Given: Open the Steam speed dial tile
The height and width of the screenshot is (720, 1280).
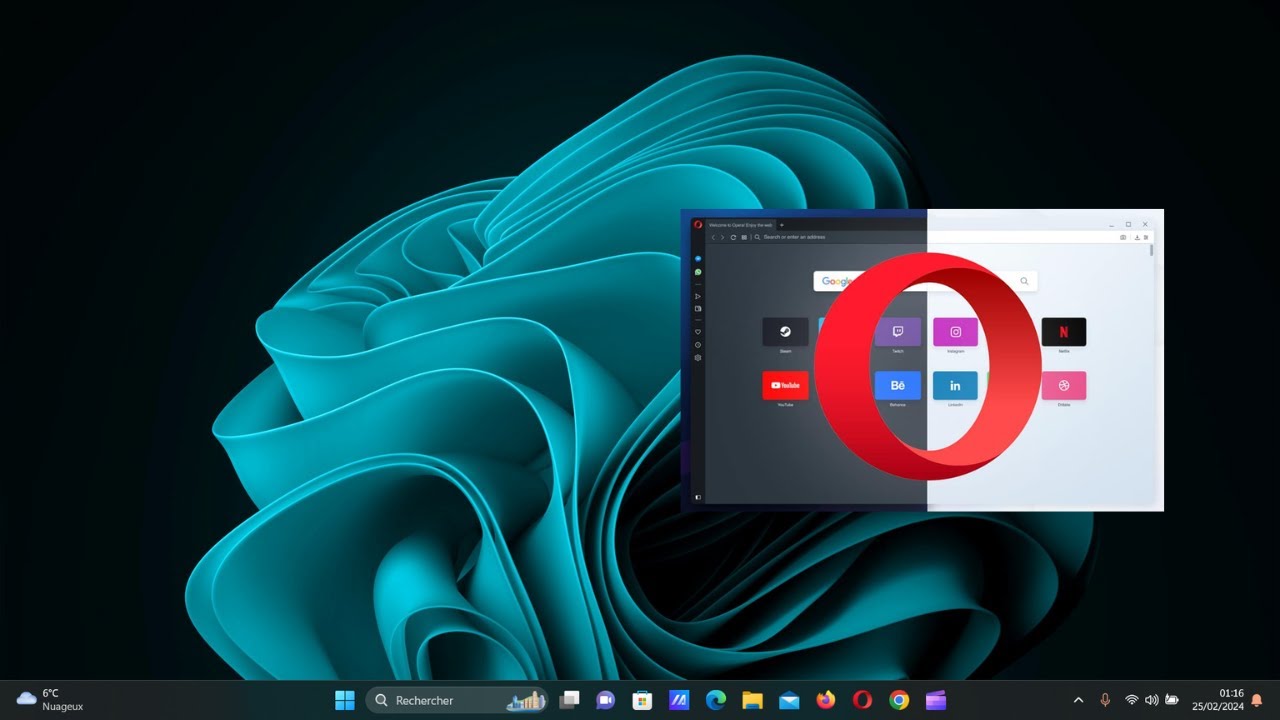Looking at the screenshot, I should click(x=785, y=332).
